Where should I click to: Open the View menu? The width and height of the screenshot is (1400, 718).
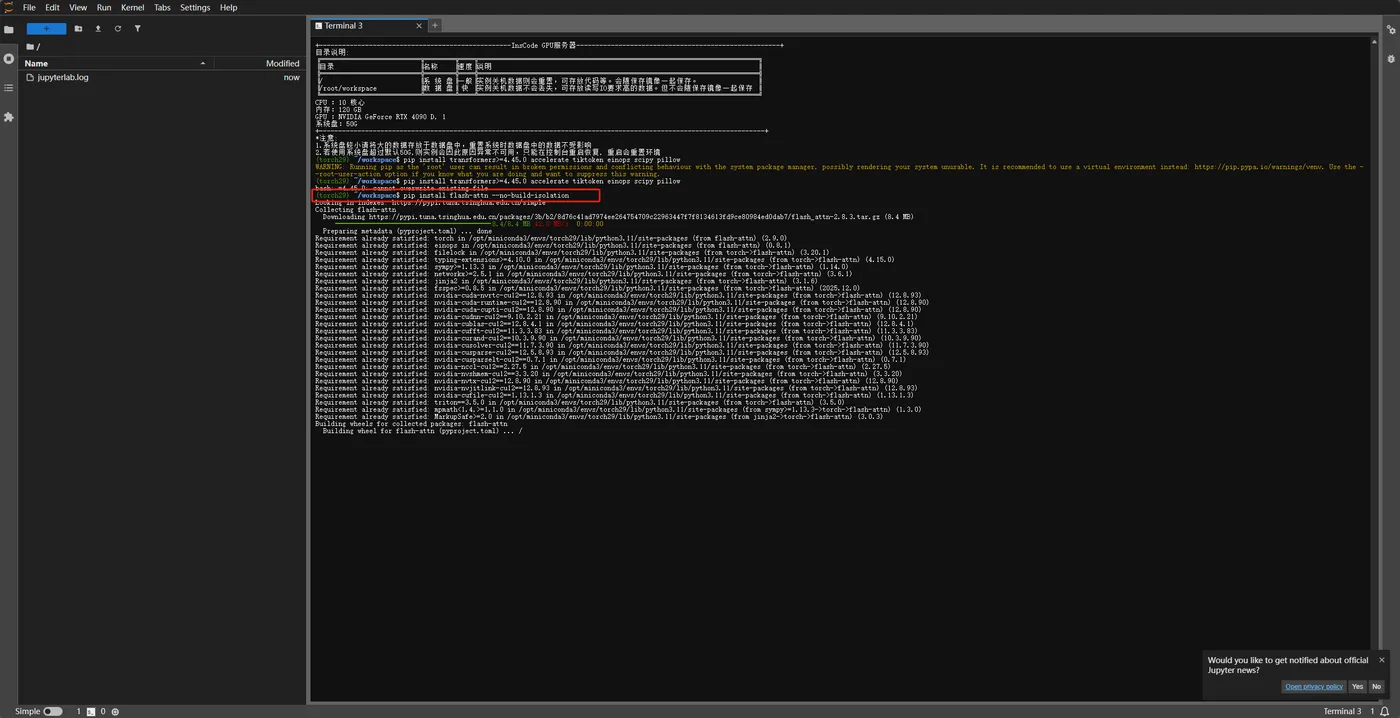78,7
